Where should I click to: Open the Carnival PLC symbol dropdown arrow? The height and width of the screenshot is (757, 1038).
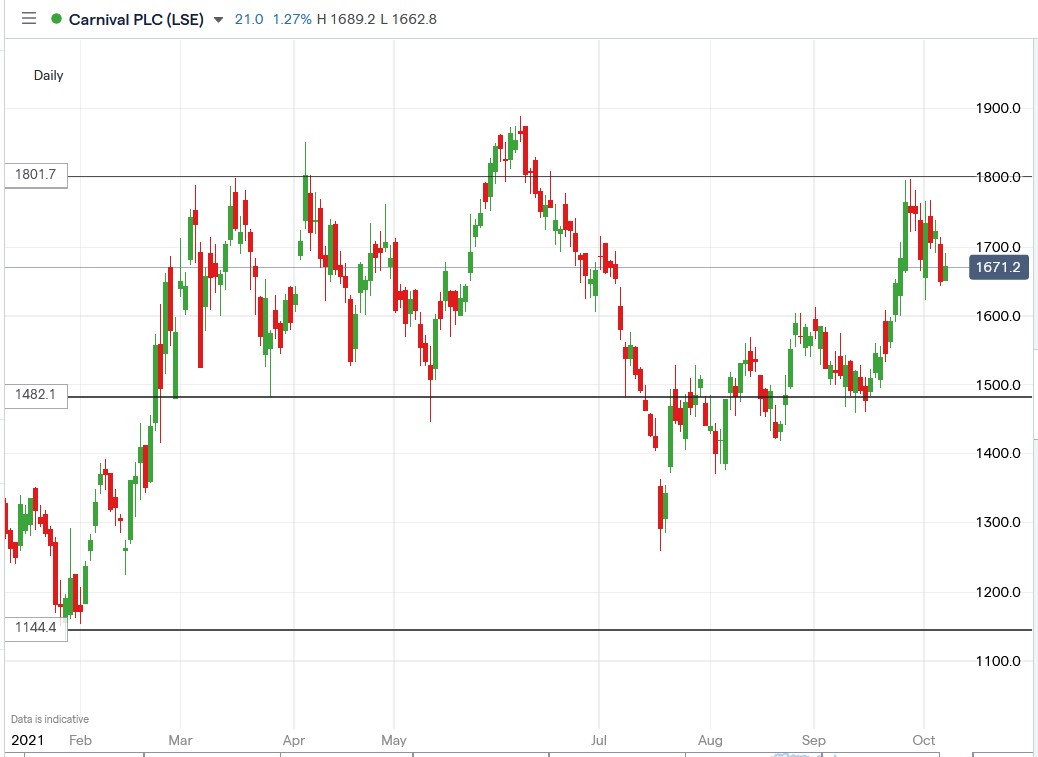coord(218,18)
